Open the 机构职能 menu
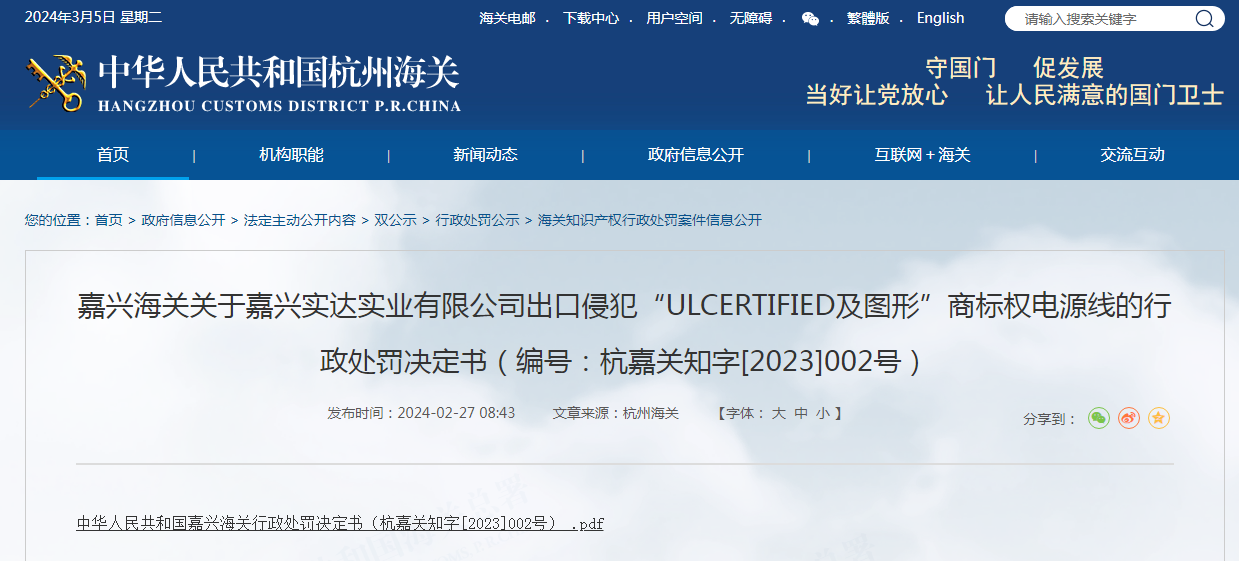The width and height of the screenshot is (1239, 561). click(x=291, y=155)
